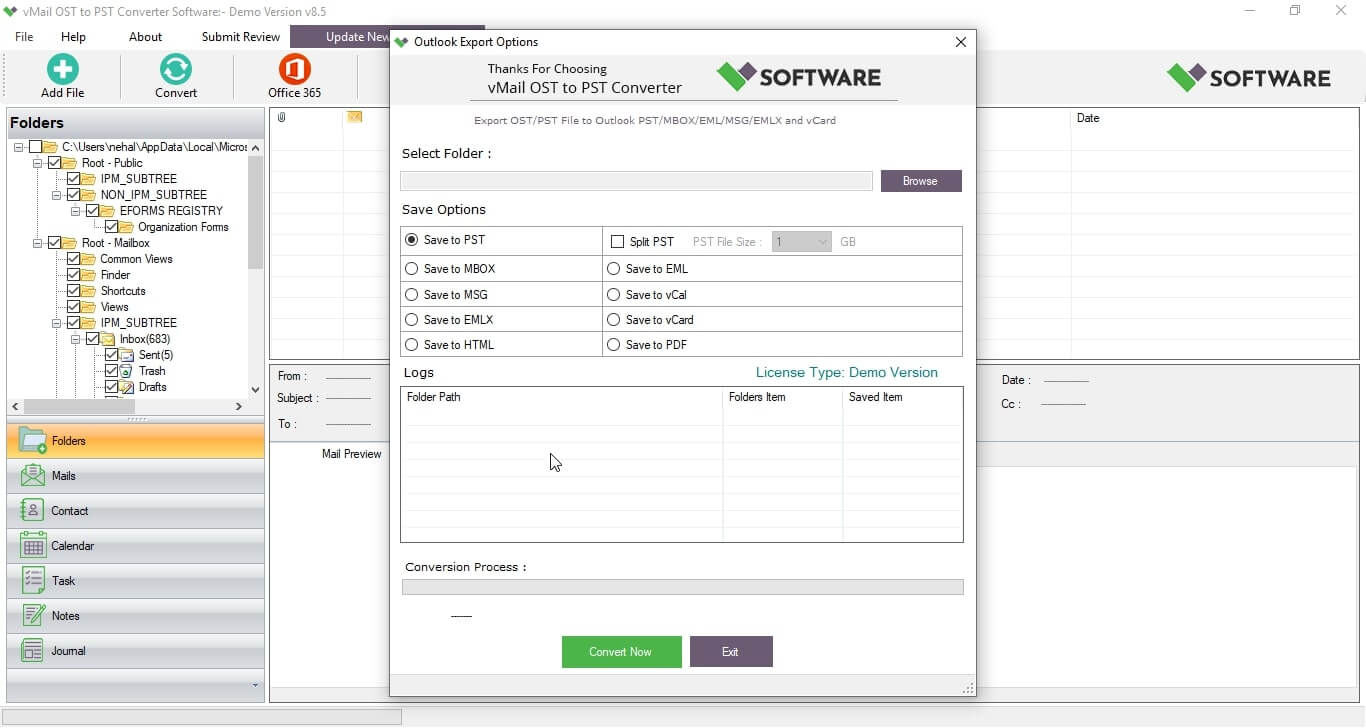Viewport: 1366px width, 728px height.
Task: Click the Trash bin folder icon
Action: coord(127,371)
